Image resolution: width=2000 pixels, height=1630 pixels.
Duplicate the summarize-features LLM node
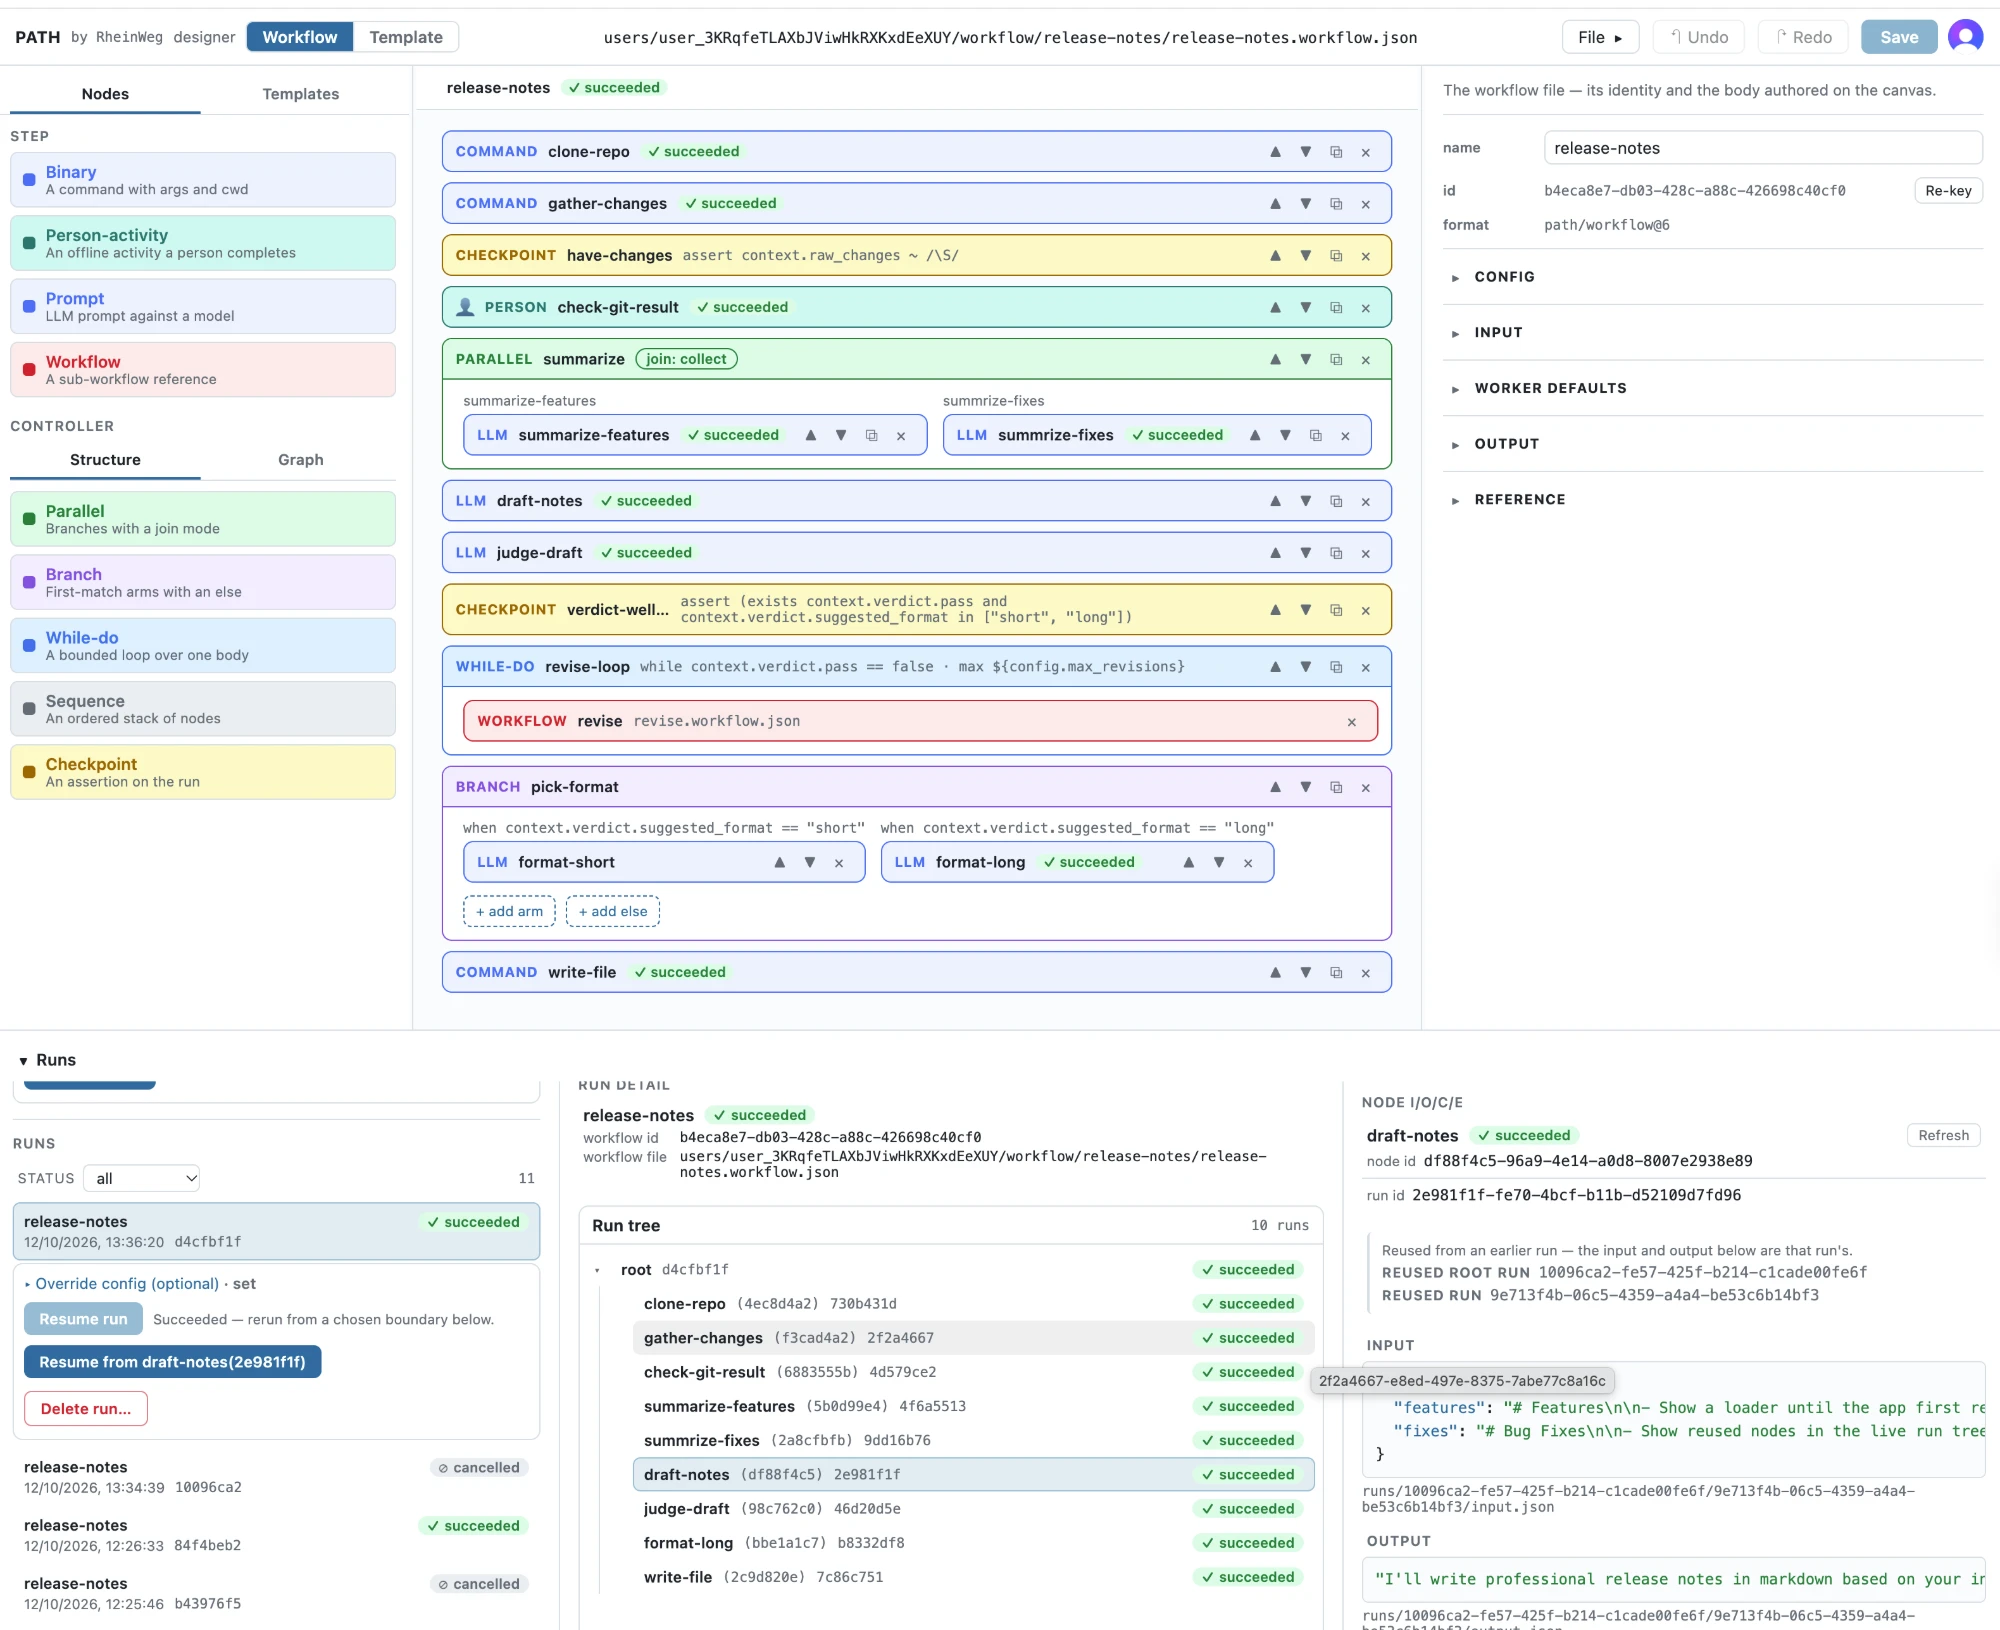871,436
